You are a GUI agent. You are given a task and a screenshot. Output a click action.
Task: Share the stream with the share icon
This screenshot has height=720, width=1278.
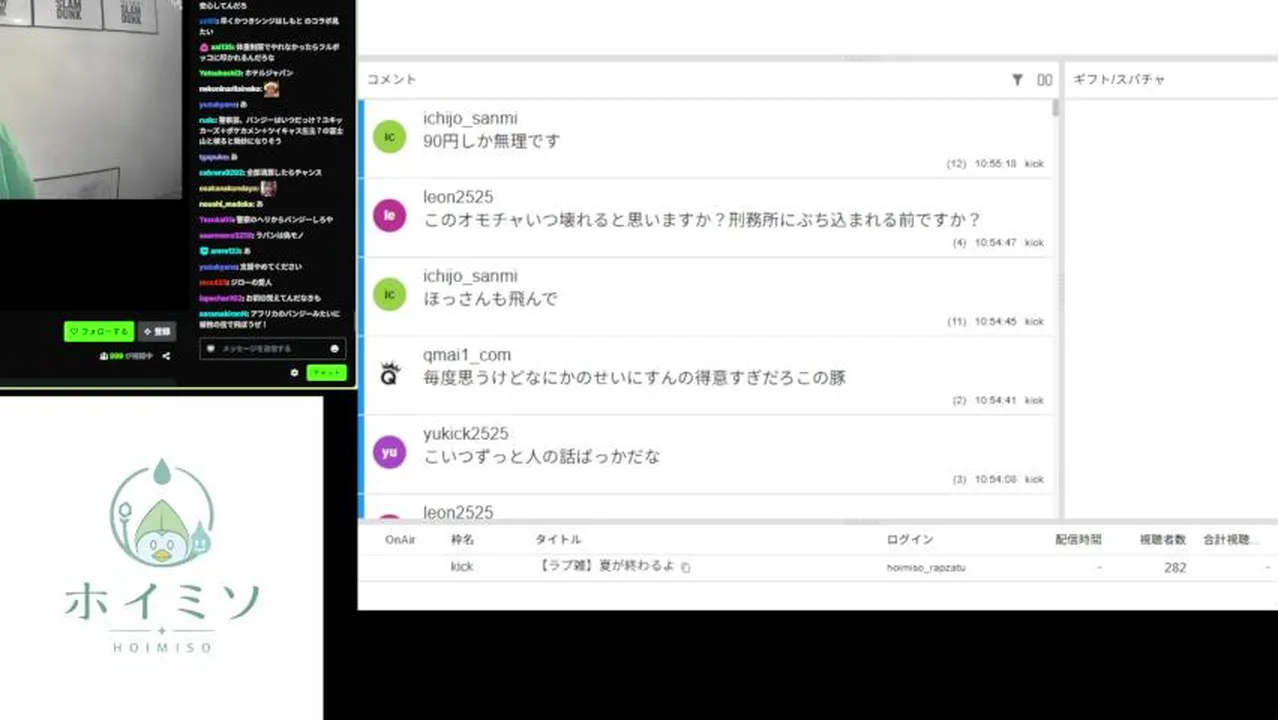[166, 356]
